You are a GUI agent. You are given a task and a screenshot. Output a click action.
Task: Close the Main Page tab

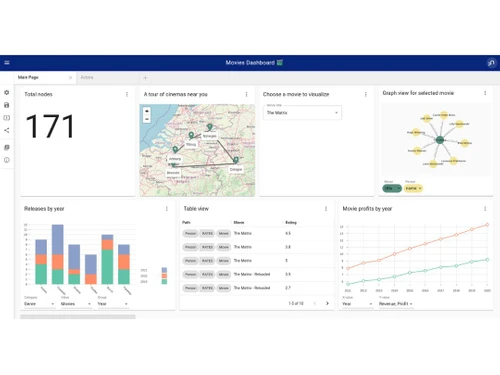click(70, 78)
